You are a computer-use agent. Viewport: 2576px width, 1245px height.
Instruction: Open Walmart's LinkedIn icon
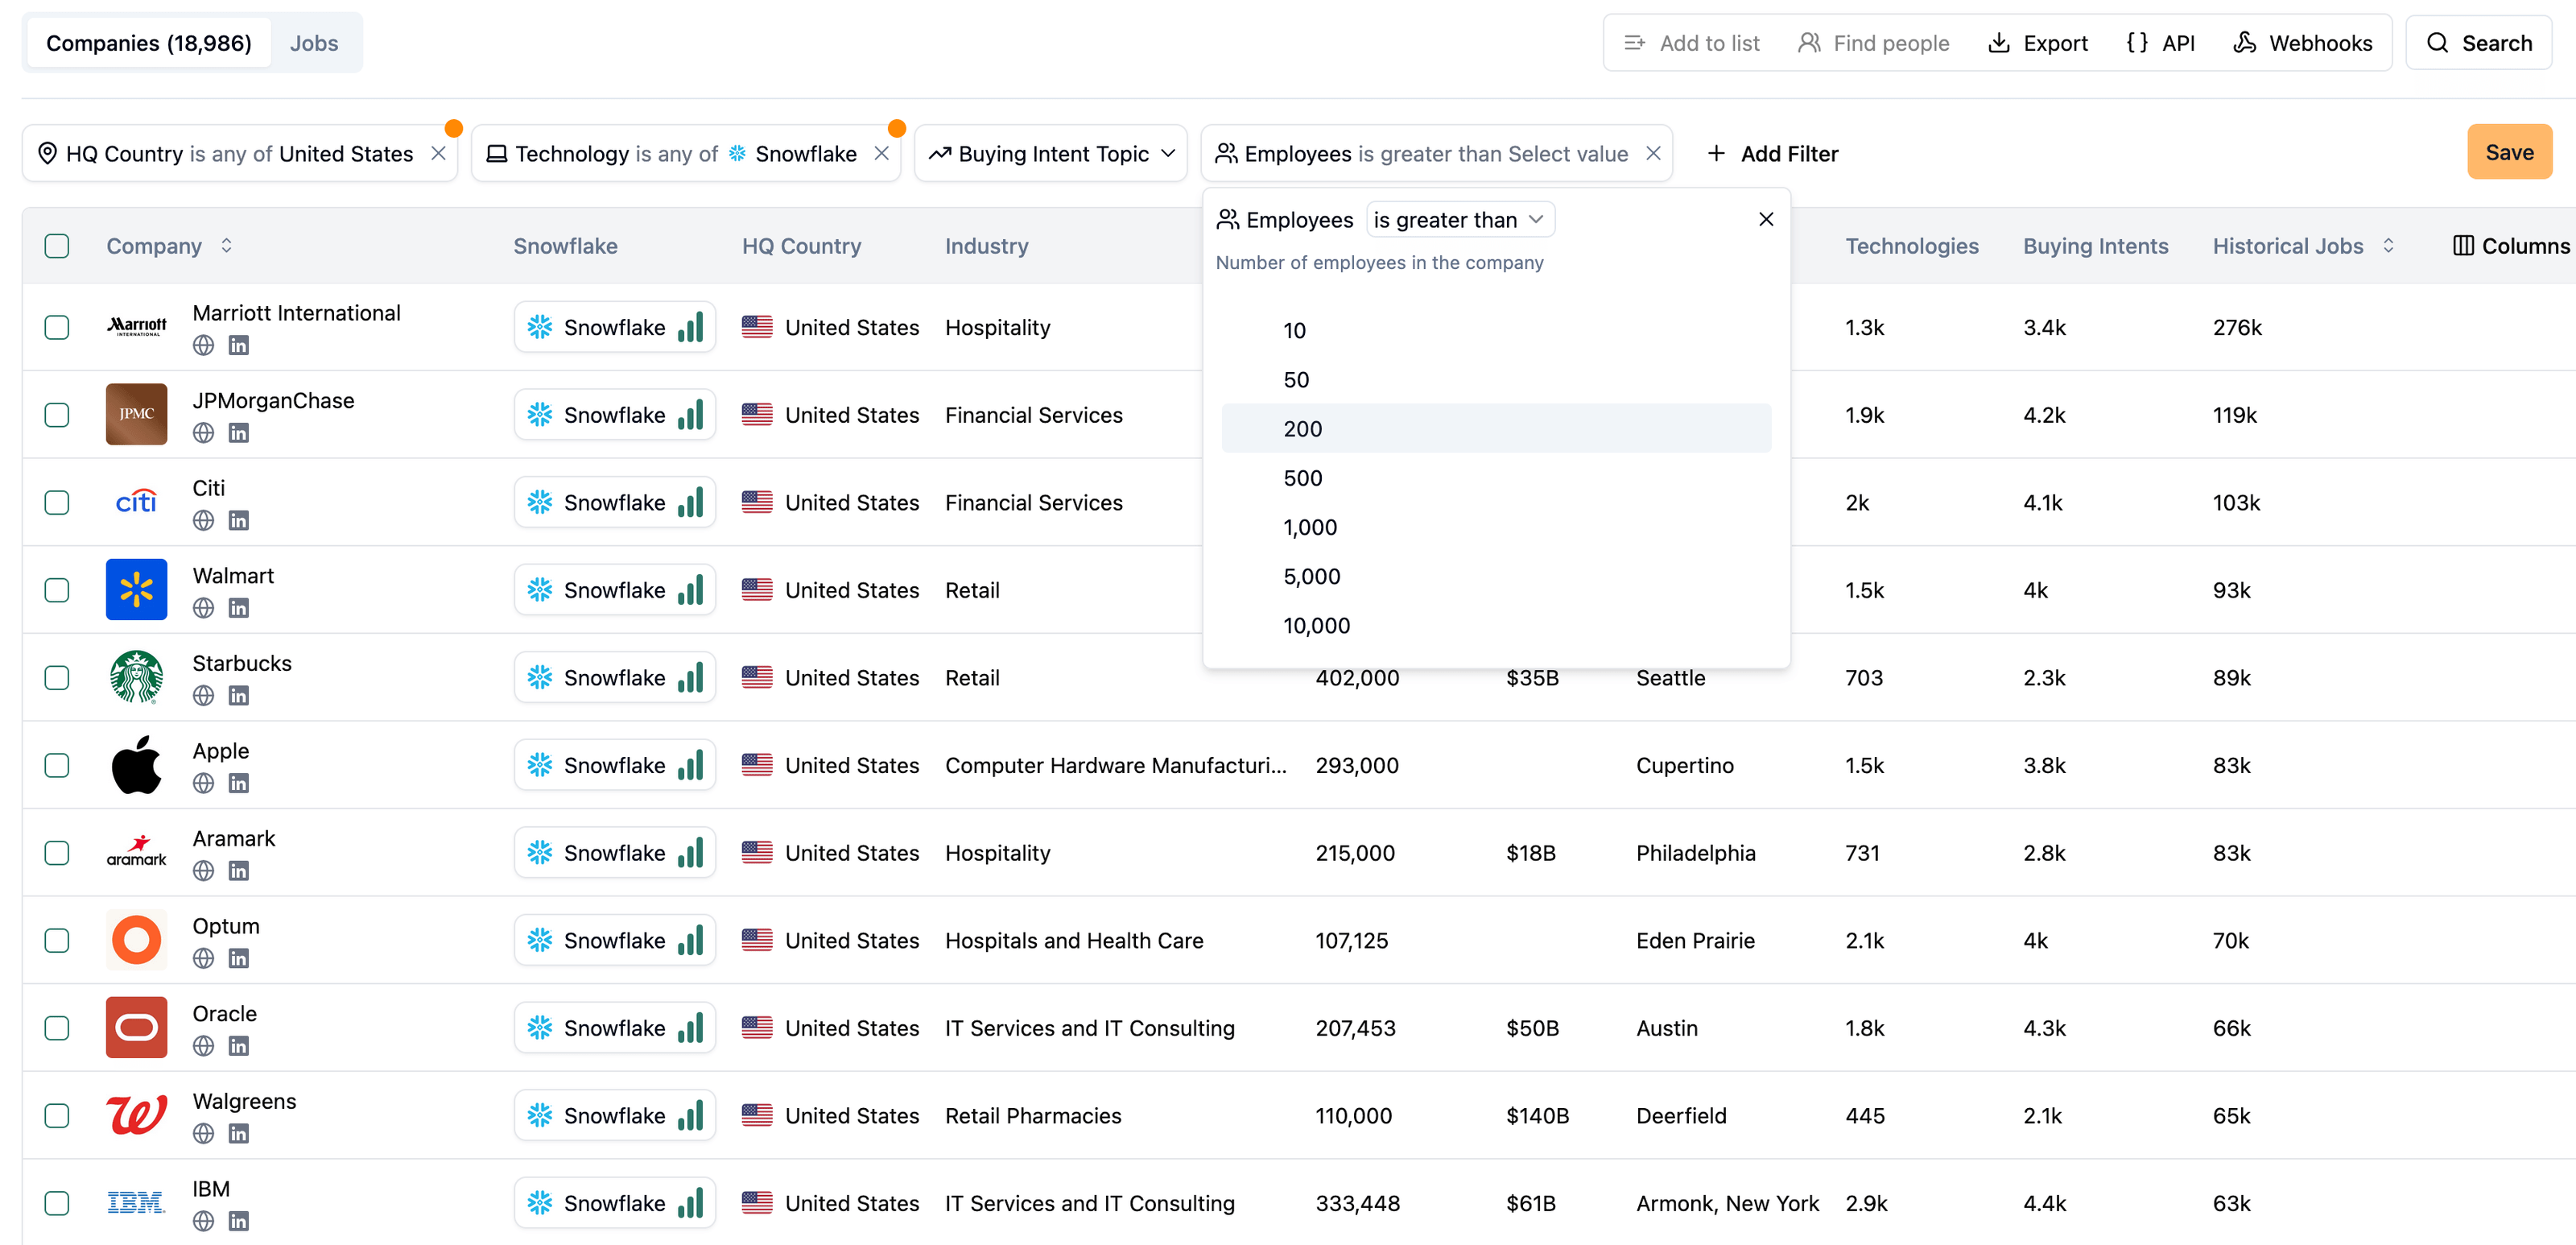[x=238, y=608]
